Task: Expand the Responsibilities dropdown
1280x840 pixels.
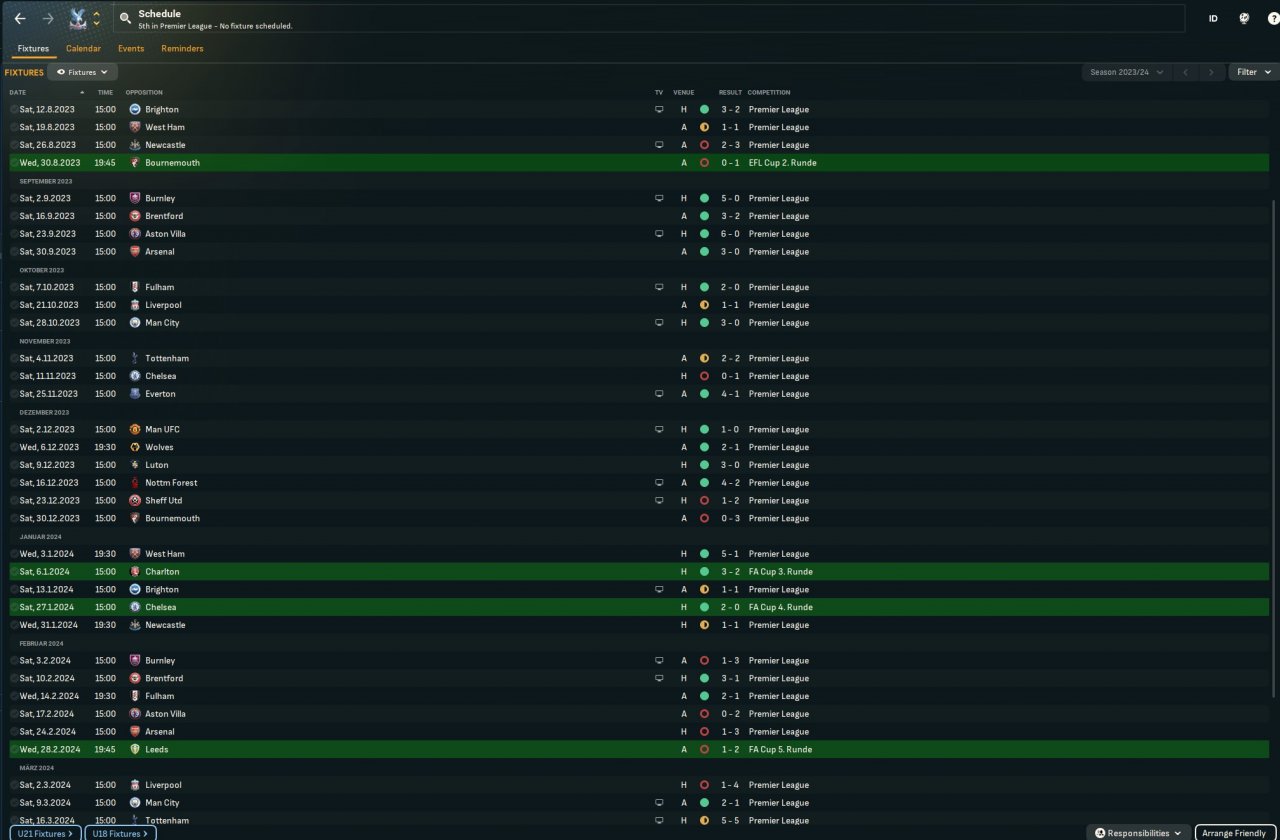Action: 1138,833
